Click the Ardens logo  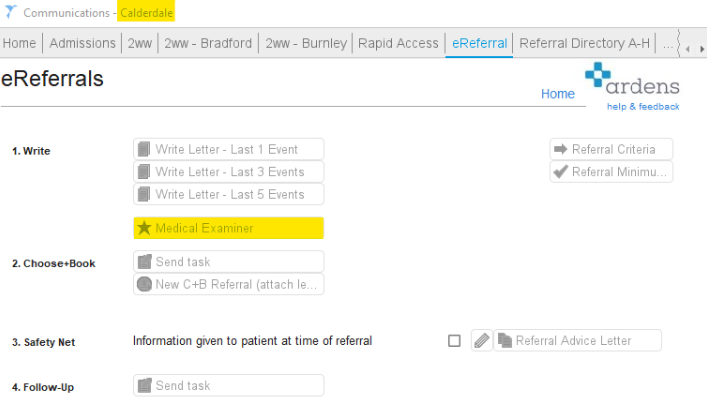632,79
